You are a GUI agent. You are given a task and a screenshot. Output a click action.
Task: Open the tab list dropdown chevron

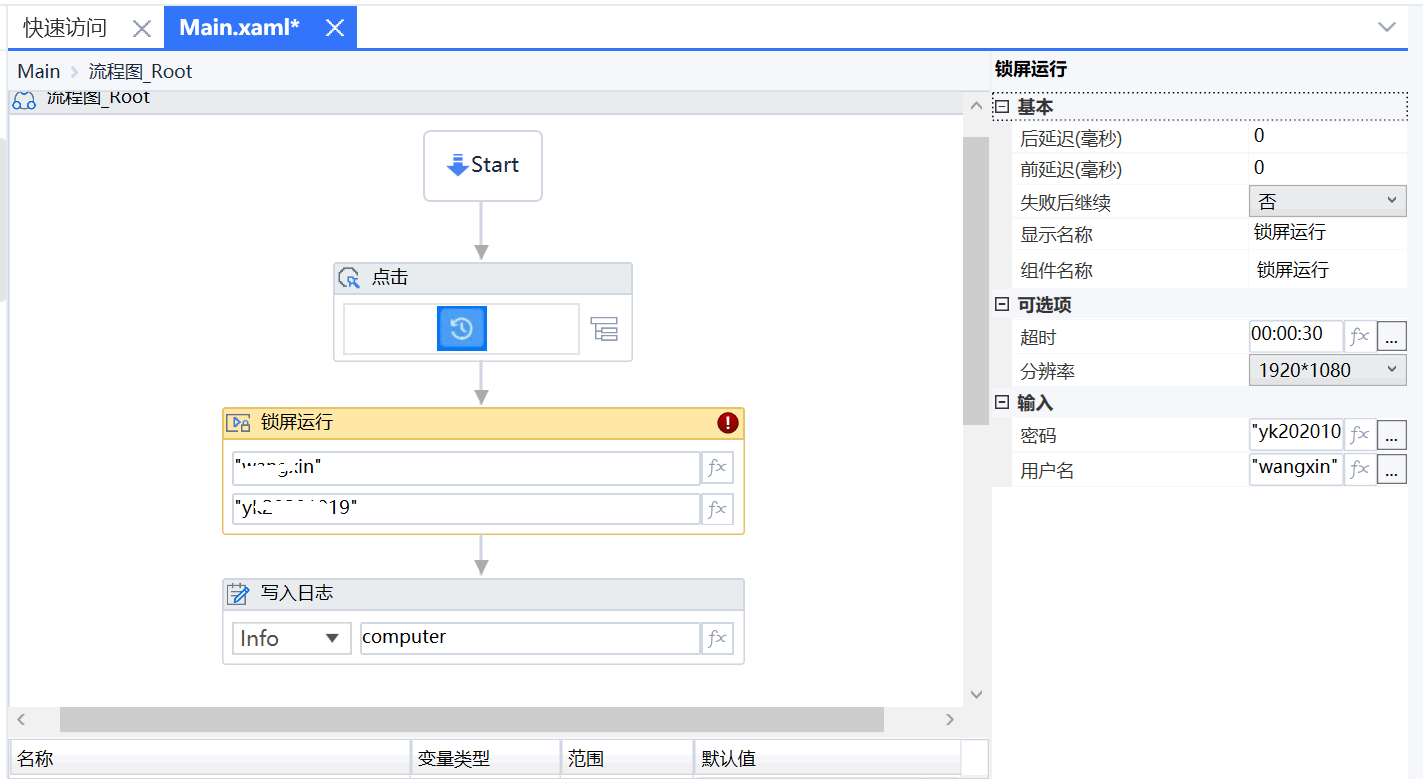tap(1387, 27)
